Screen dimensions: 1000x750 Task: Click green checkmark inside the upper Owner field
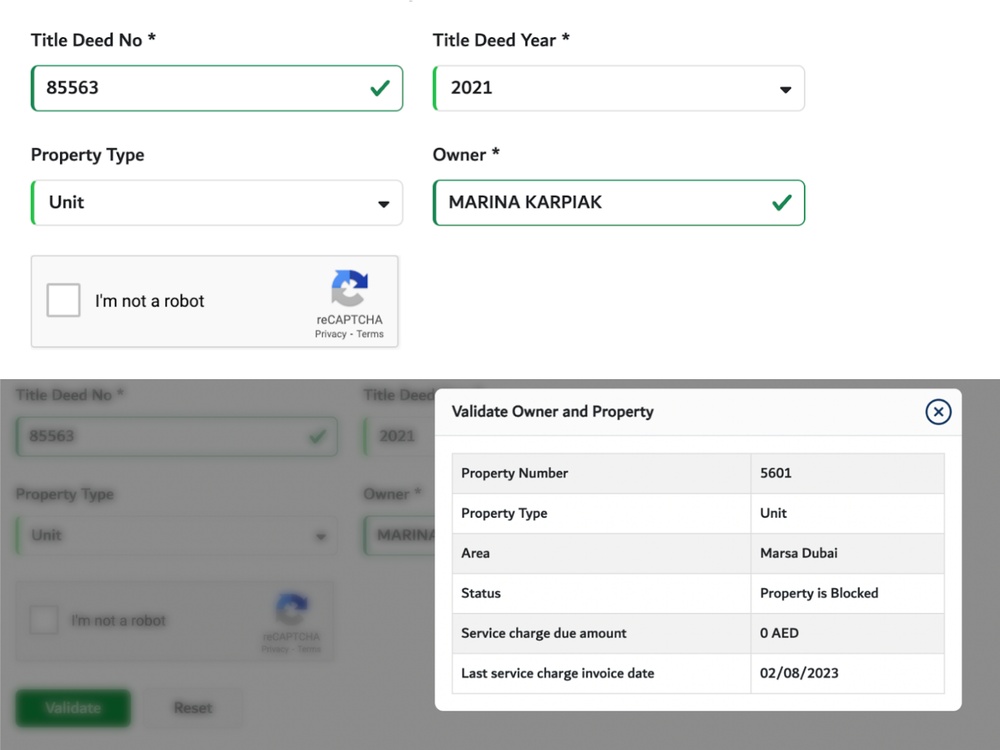(782, 203)
